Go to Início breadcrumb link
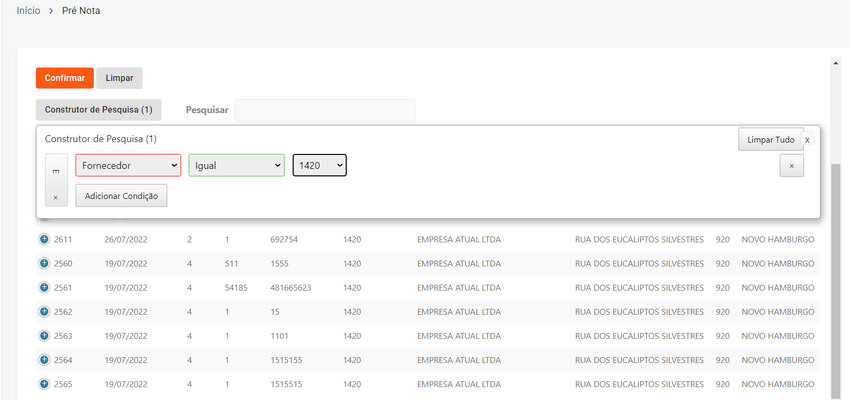 28,11
